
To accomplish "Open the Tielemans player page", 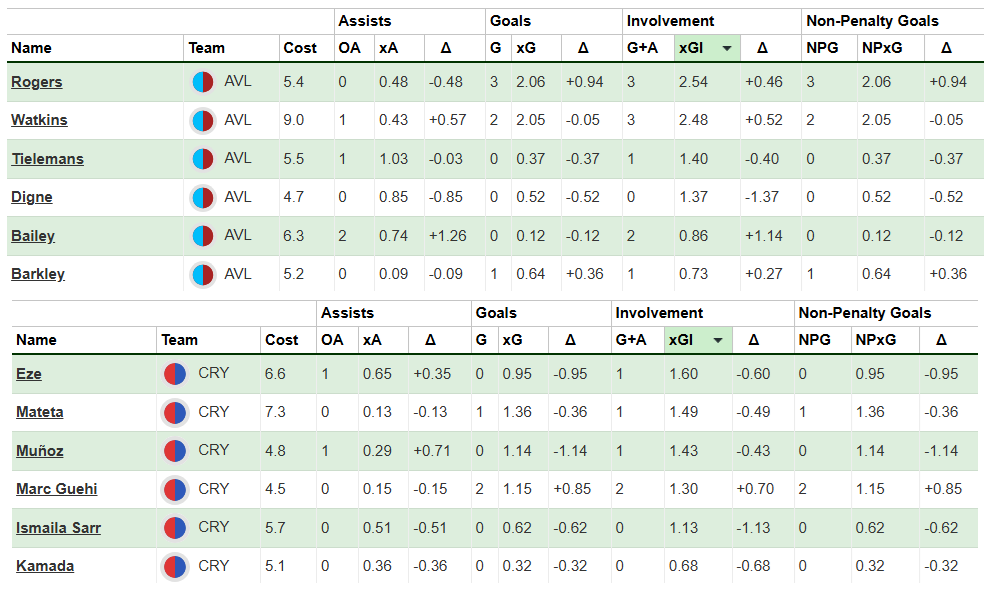I will pyautogui.click(x=47, y=159).
